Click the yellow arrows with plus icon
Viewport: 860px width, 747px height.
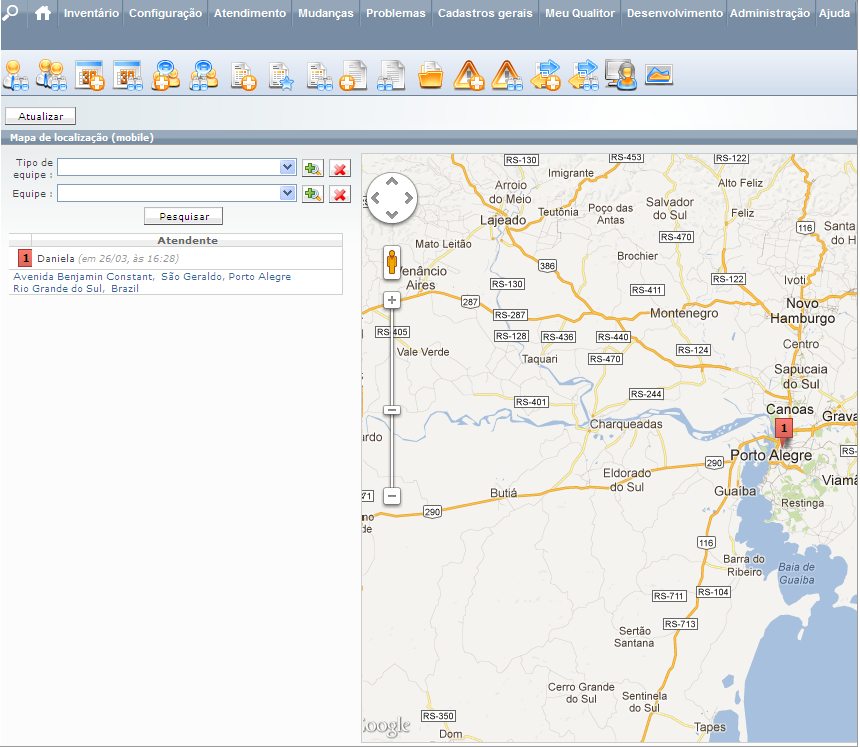(x=546, y=75)
